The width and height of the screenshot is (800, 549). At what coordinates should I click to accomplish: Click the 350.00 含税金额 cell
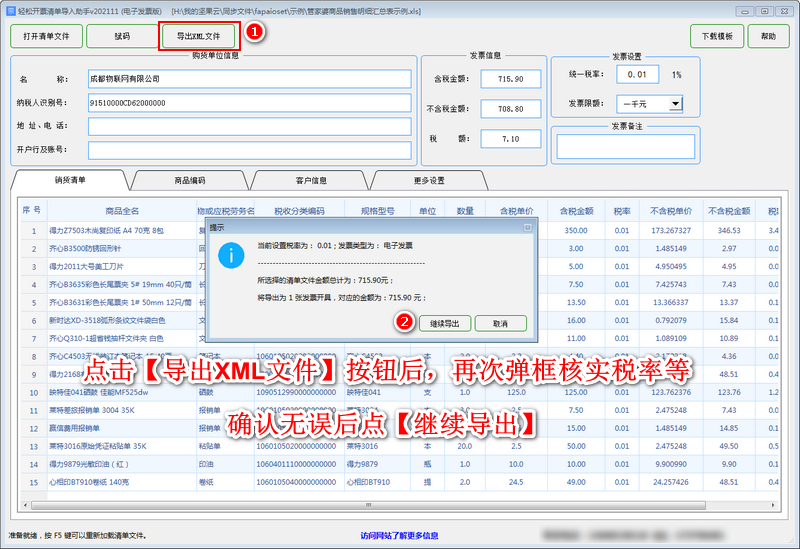click(x=576, y=231)
